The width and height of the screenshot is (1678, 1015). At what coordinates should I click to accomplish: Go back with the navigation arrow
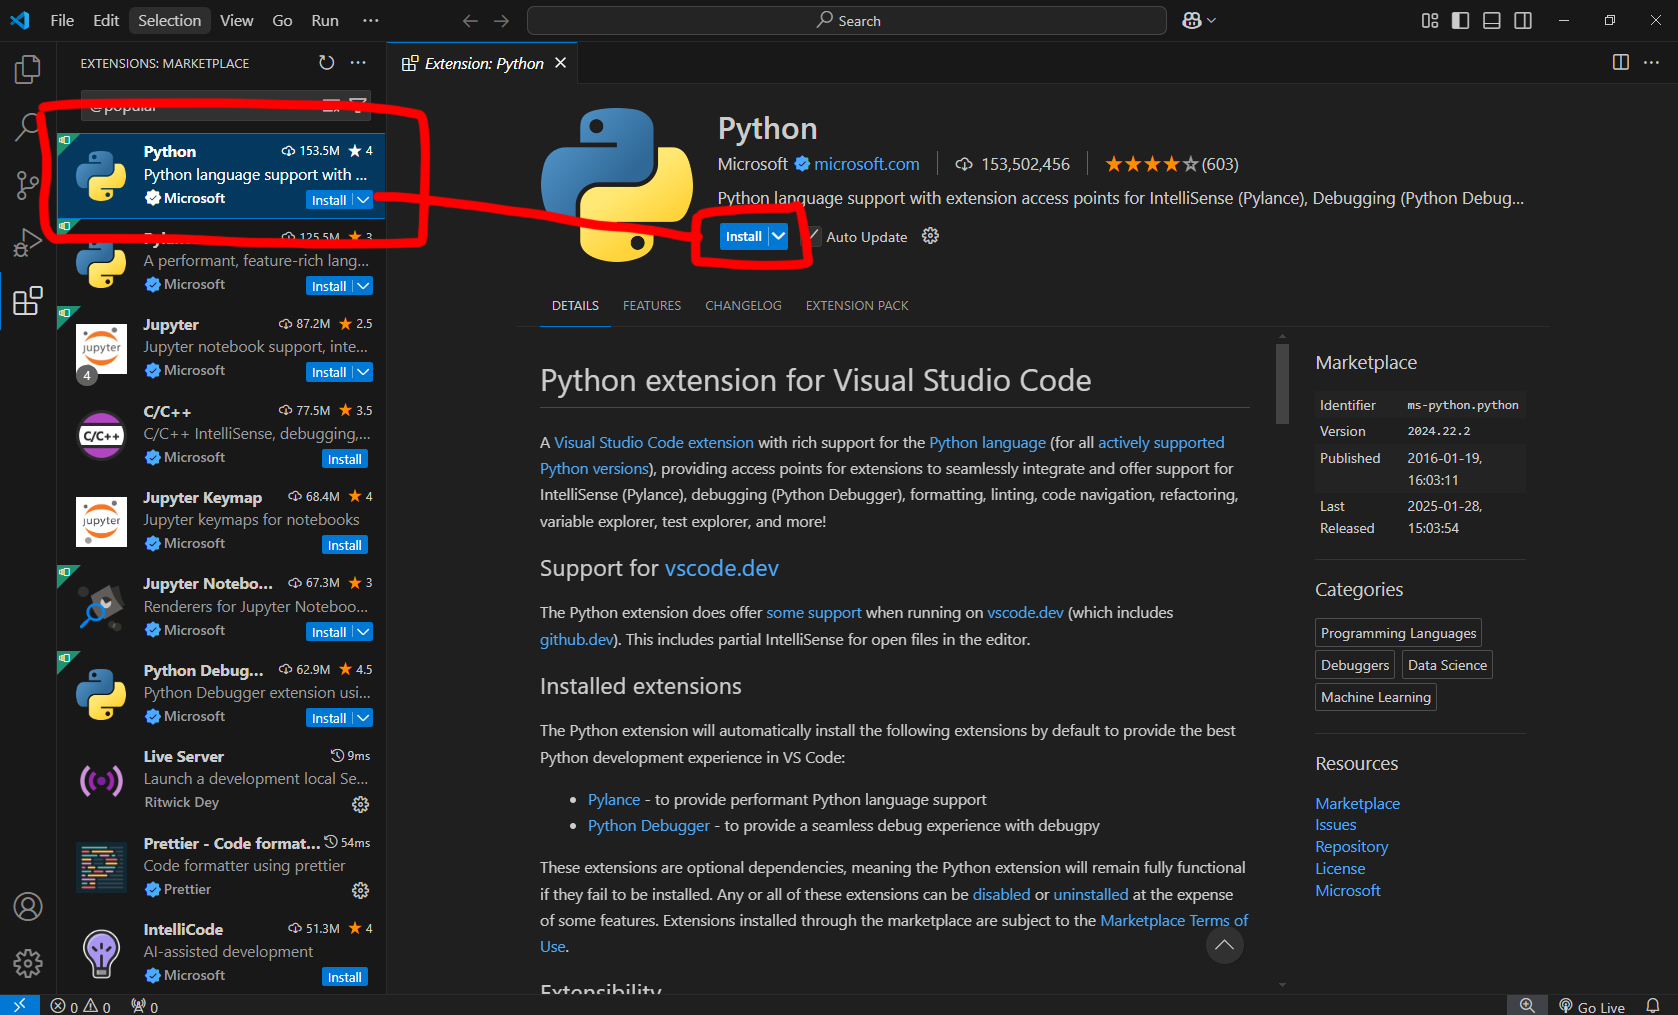(x=470, y=20)
